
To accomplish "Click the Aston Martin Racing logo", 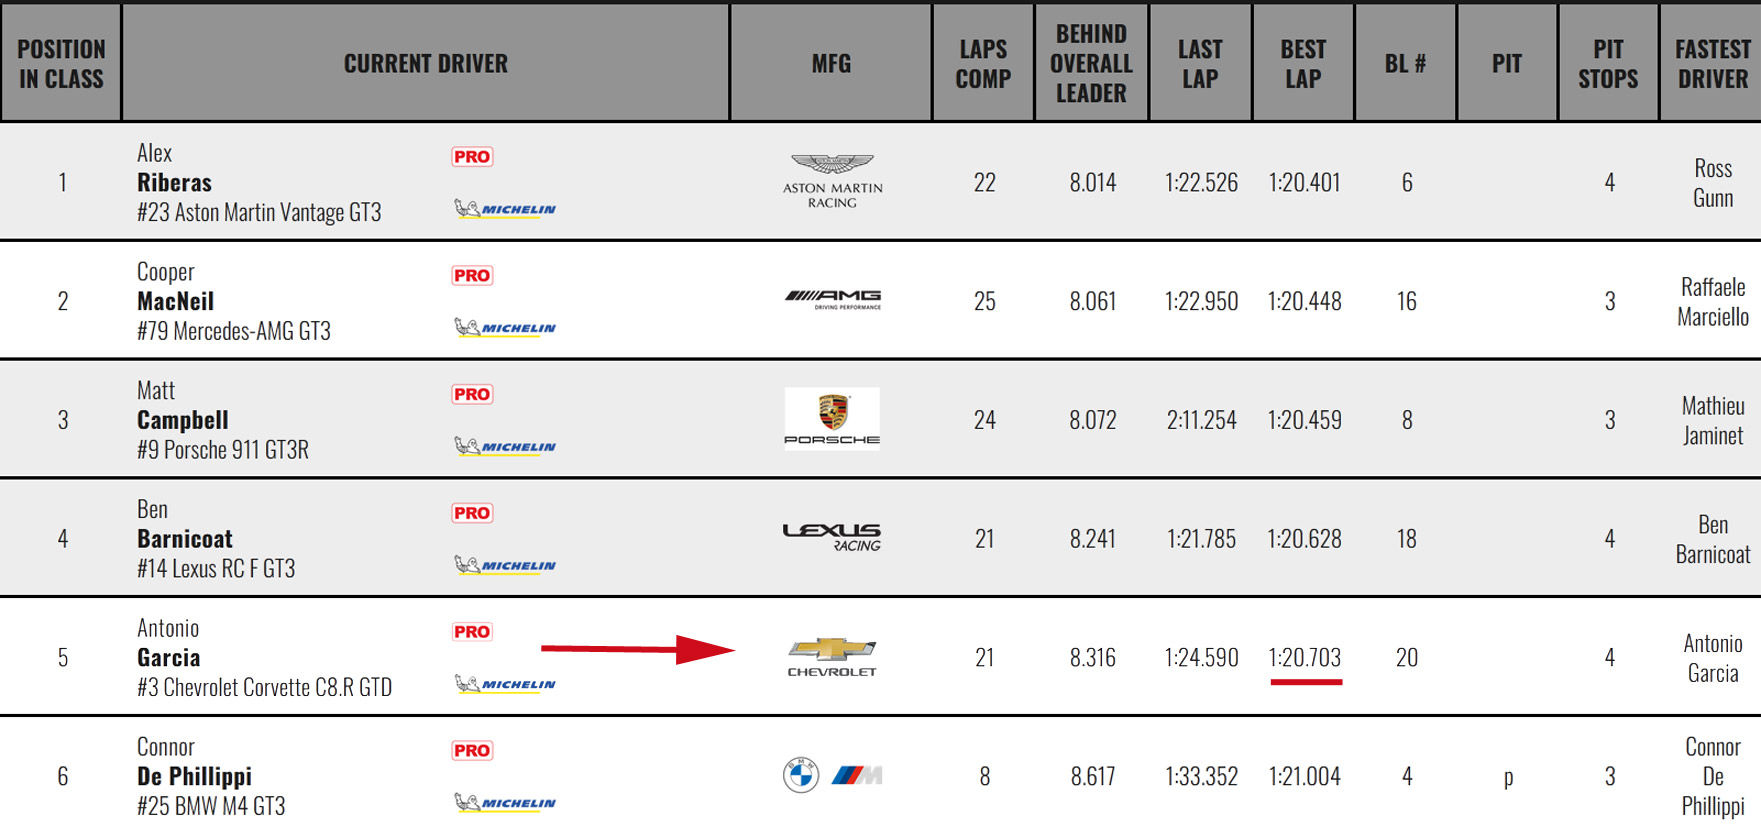I will [832, 181].
